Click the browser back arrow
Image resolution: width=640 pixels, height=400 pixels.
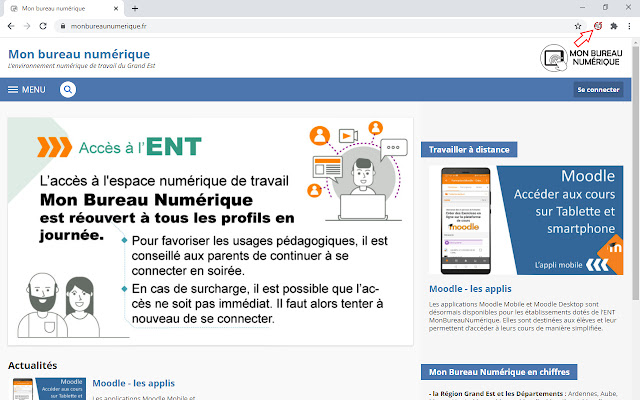[x=11, y=26]
